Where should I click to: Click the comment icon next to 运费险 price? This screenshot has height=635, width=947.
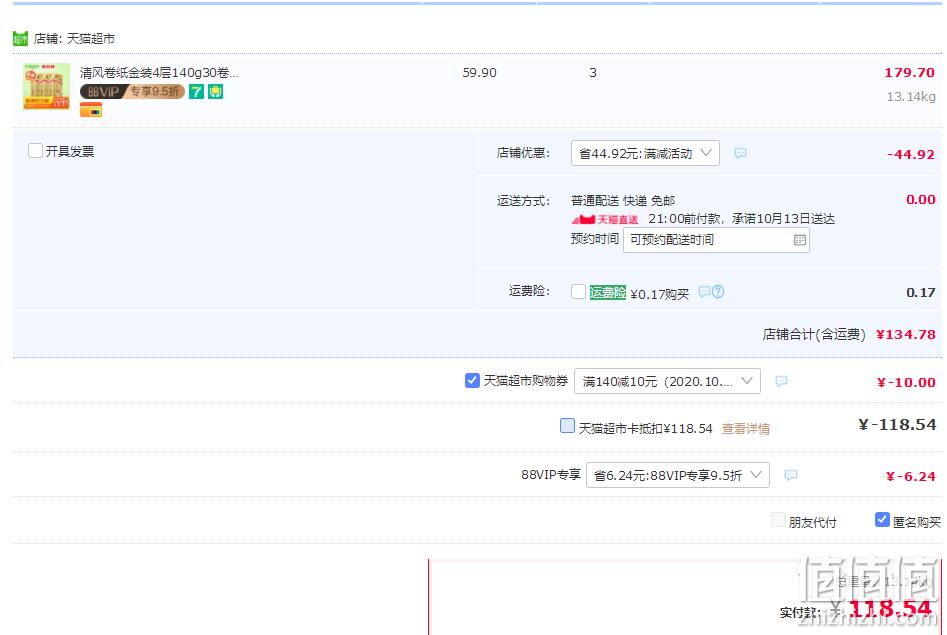(704, 292)
